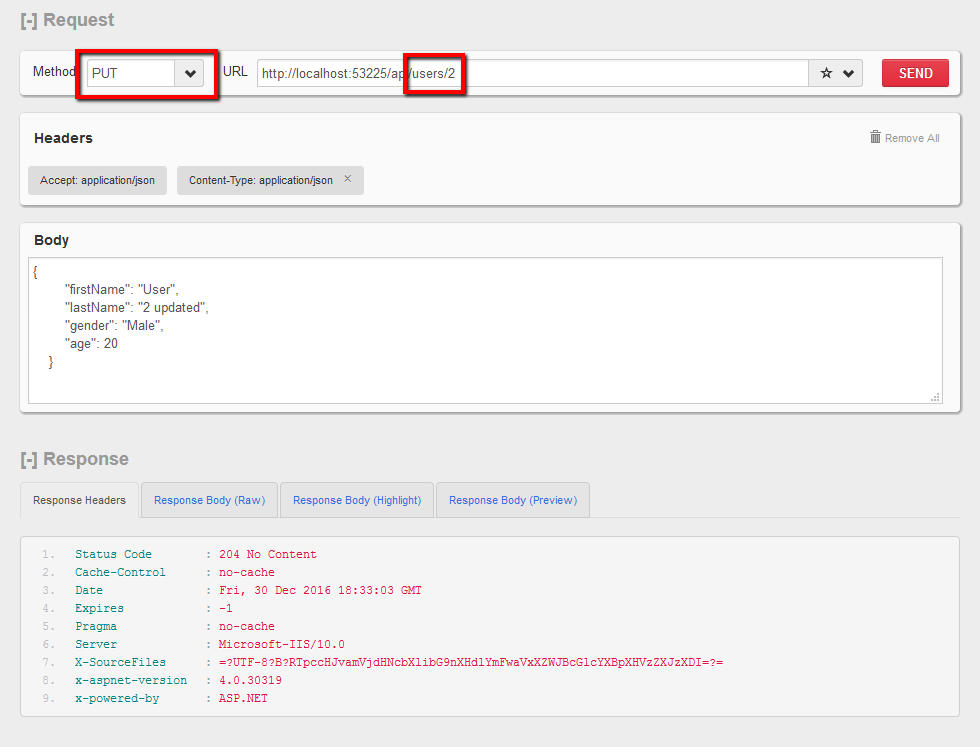The image size is (980, 747).
Task: Click the 'Microsoft-IIS/10.0' server value
Action: coord(281,644)
